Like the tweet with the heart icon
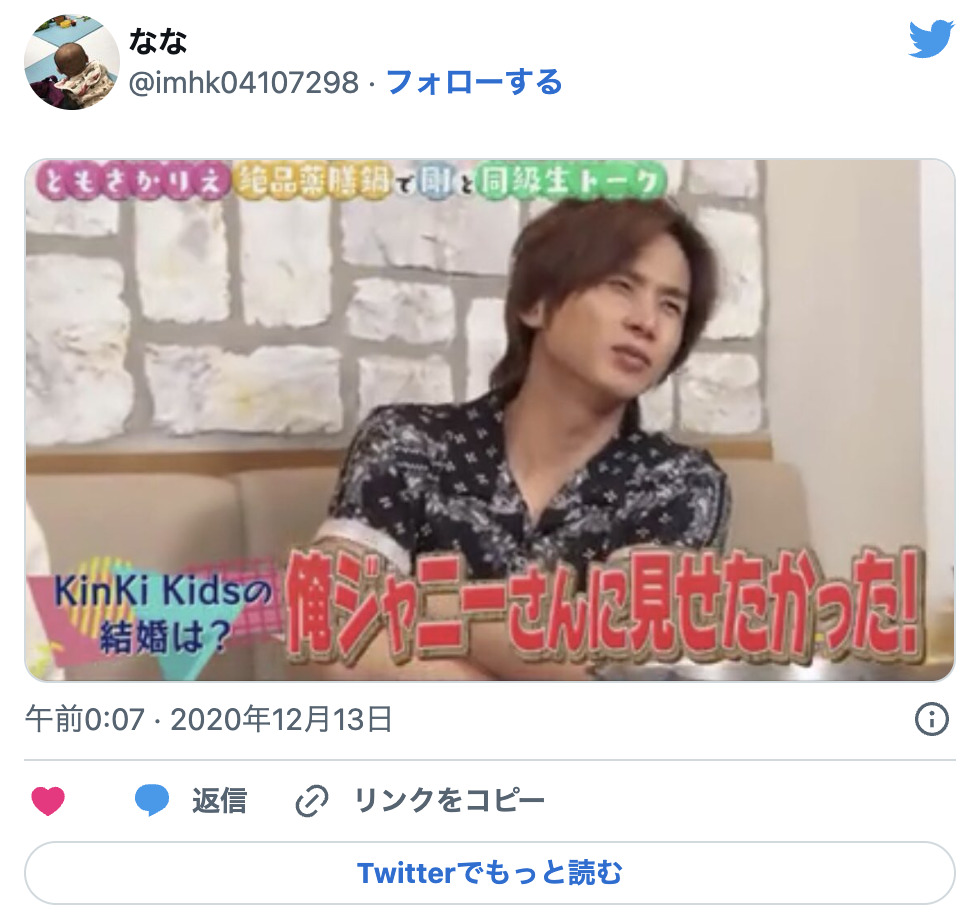974x924 pixels. (x=48, y=800)
